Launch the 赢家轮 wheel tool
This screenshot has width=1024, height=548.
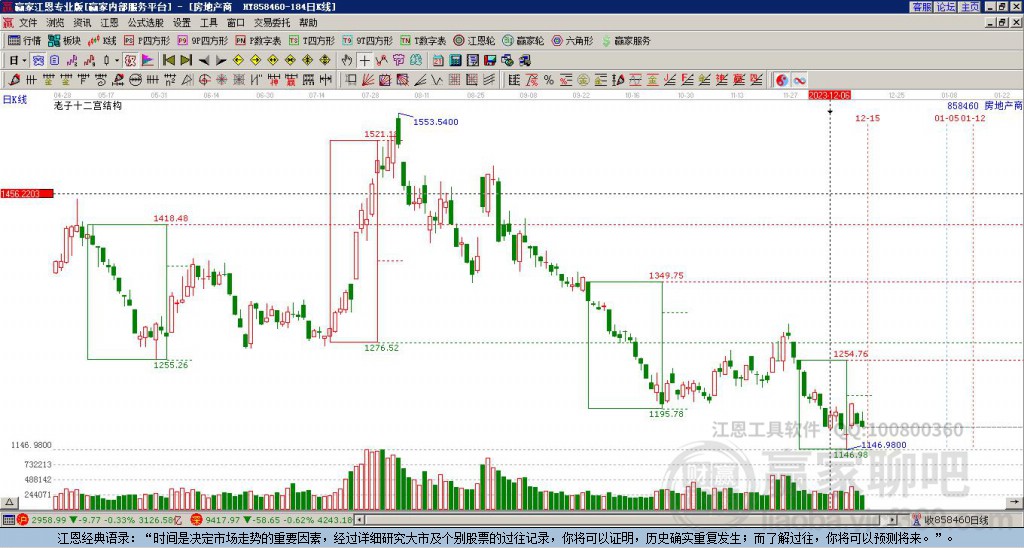(x=523, y=40)
